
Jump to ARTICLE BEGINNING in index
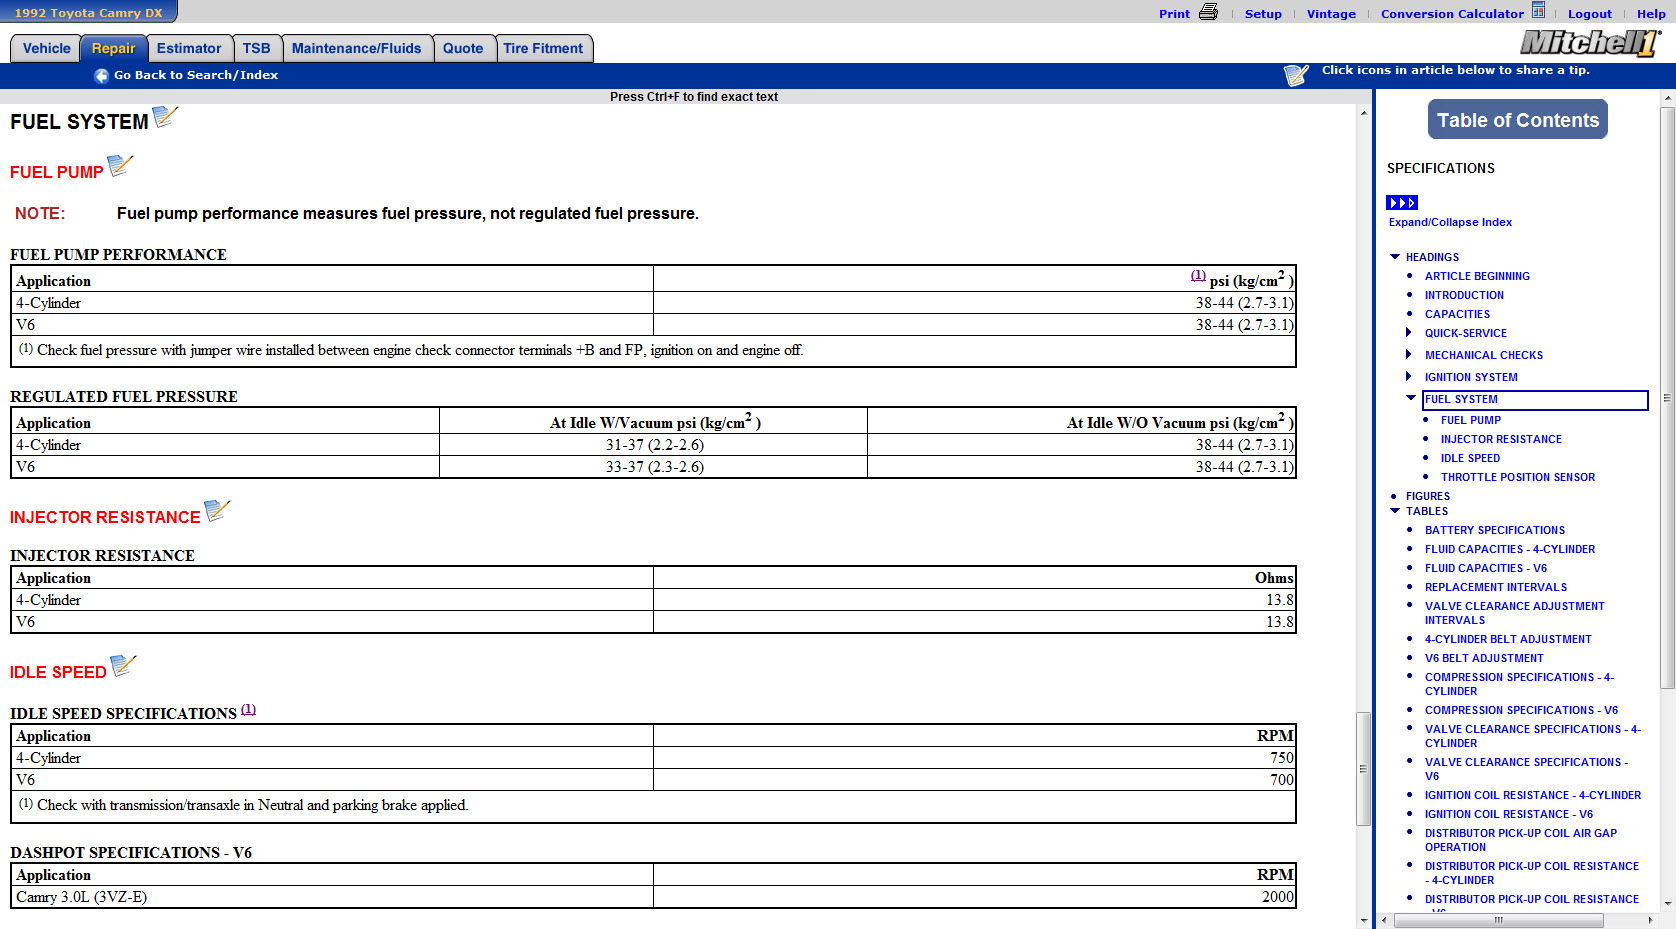(x=1477, y=276)
